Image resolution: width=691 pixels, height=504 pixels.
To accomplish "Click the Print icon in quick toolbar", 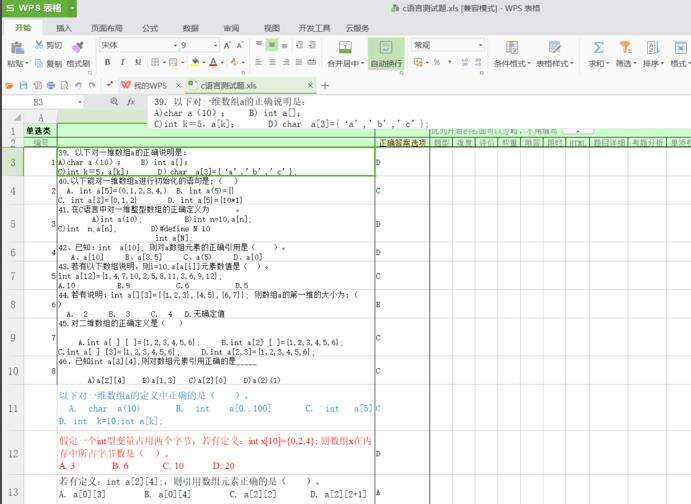I will tap(51, 85).
